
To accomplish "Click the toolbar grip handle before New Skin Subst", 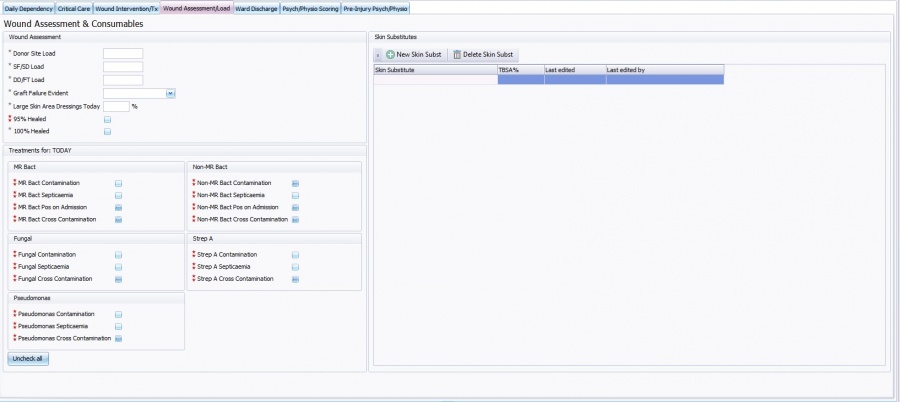I will [x=378, y=54].
